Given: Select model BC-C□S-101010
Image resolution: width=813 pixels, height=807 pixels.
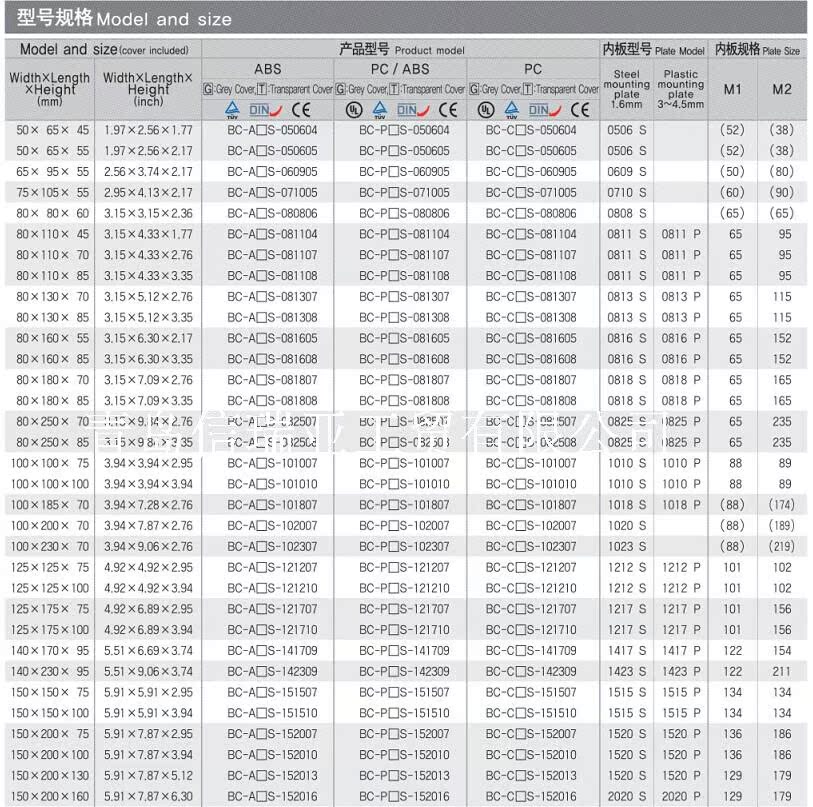Looking at the screenshot, I should [x=531, y=484].
